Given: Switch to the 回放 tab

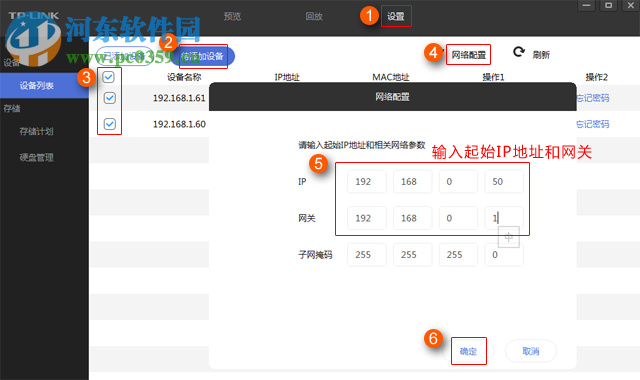Looking at the screenshot, I should [314, 16].
